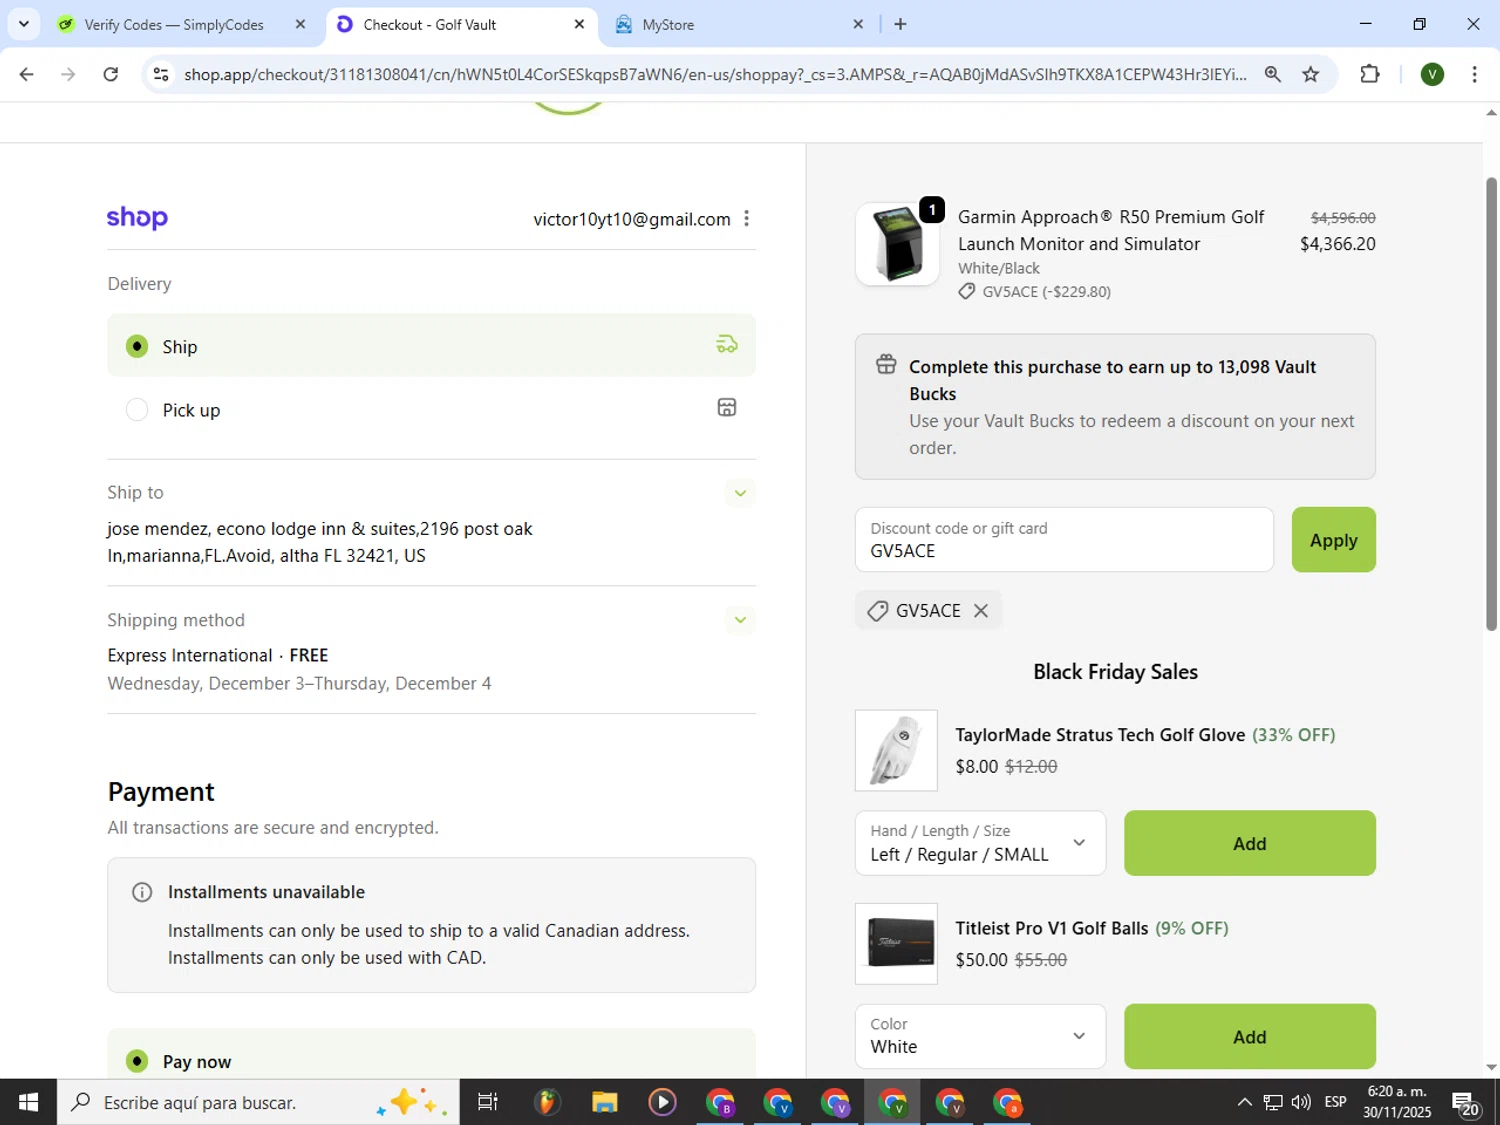
Task: Click the volume icon in system tray
Action: point(1300,1102)
